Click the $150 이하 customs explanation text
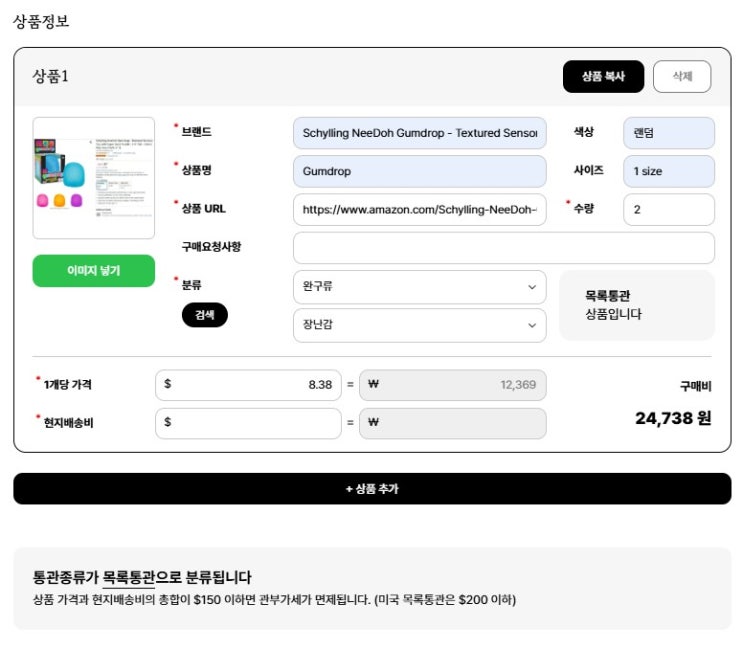Image resolution: width=743 pixels, height=649 pixels. point(274,600)
